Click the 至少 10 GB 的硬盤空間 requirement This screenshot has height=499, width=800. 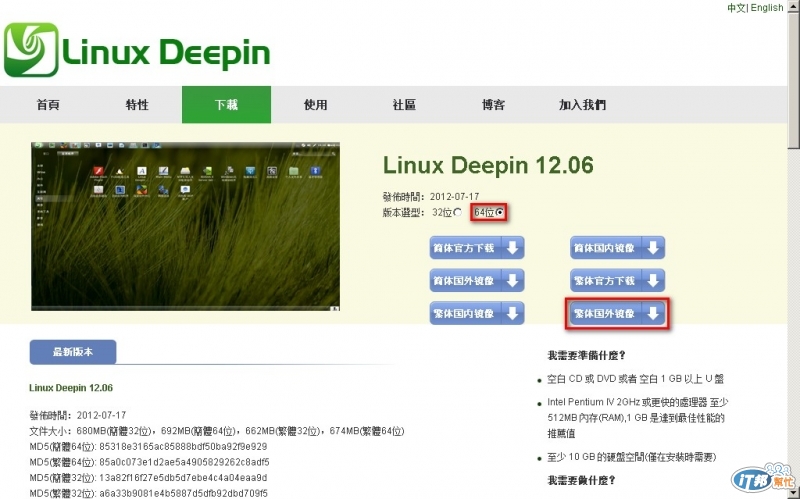632,457
